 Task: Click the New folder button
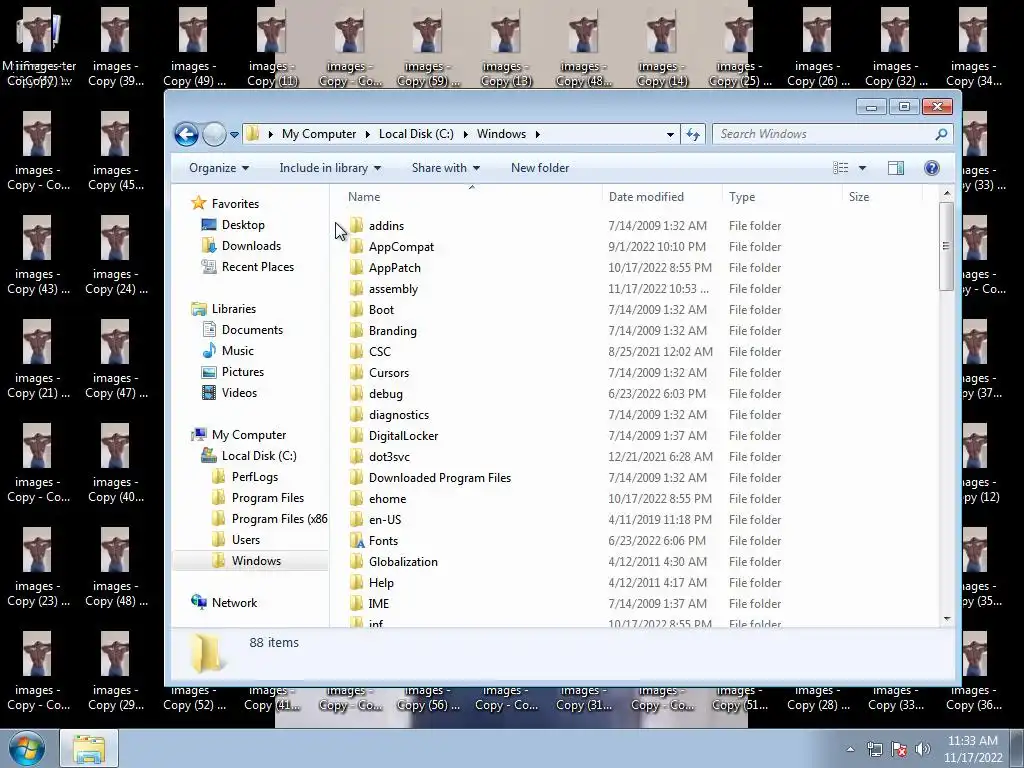(540, 168)
